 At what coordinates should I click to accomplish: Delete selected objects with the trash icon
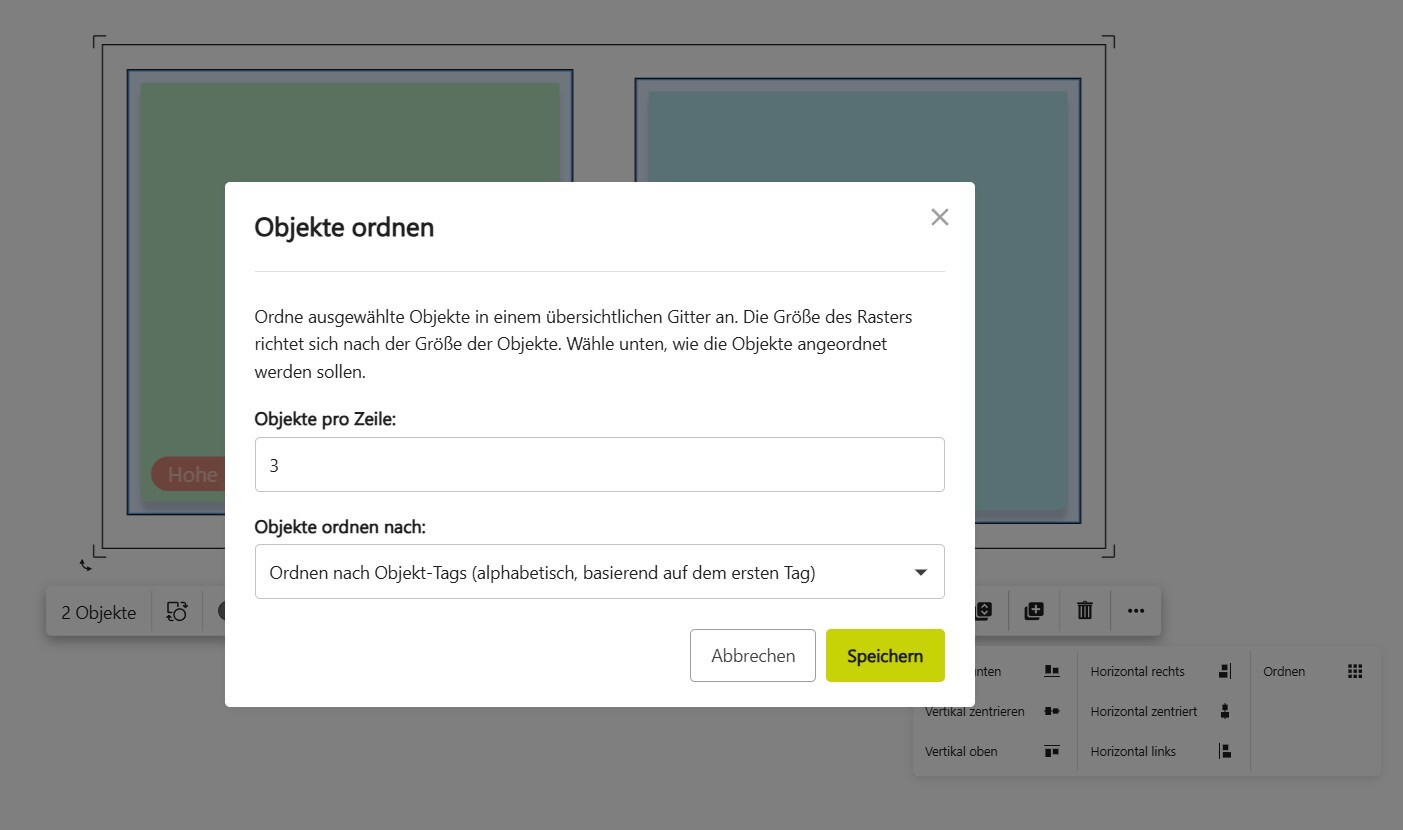[x=1084, y=611]
